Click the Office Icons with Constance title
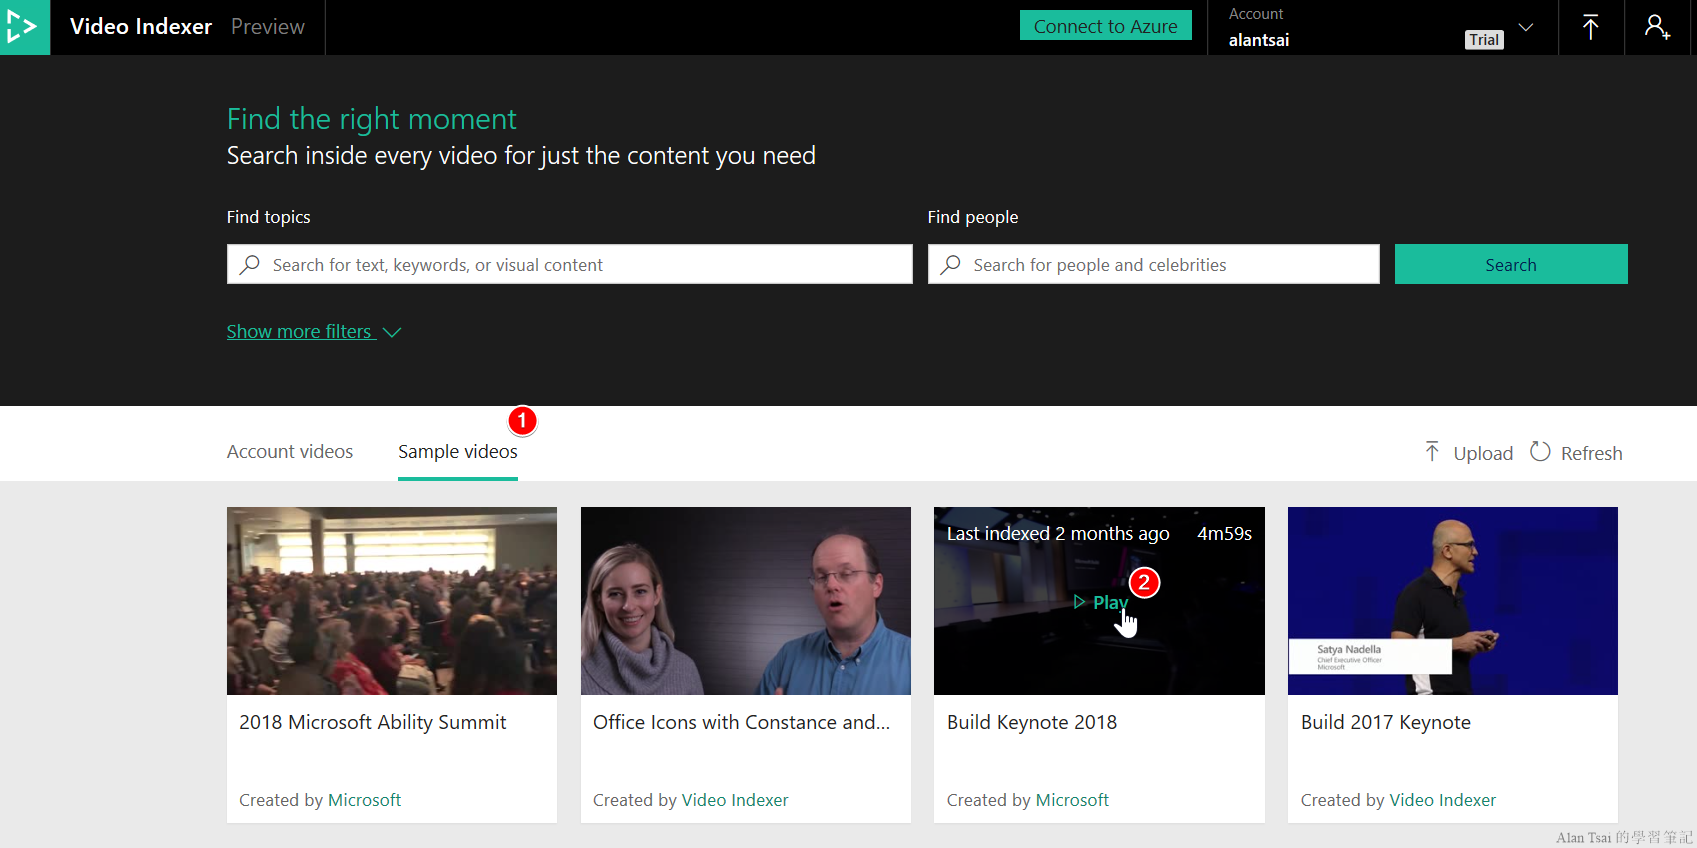 (742, 722)
